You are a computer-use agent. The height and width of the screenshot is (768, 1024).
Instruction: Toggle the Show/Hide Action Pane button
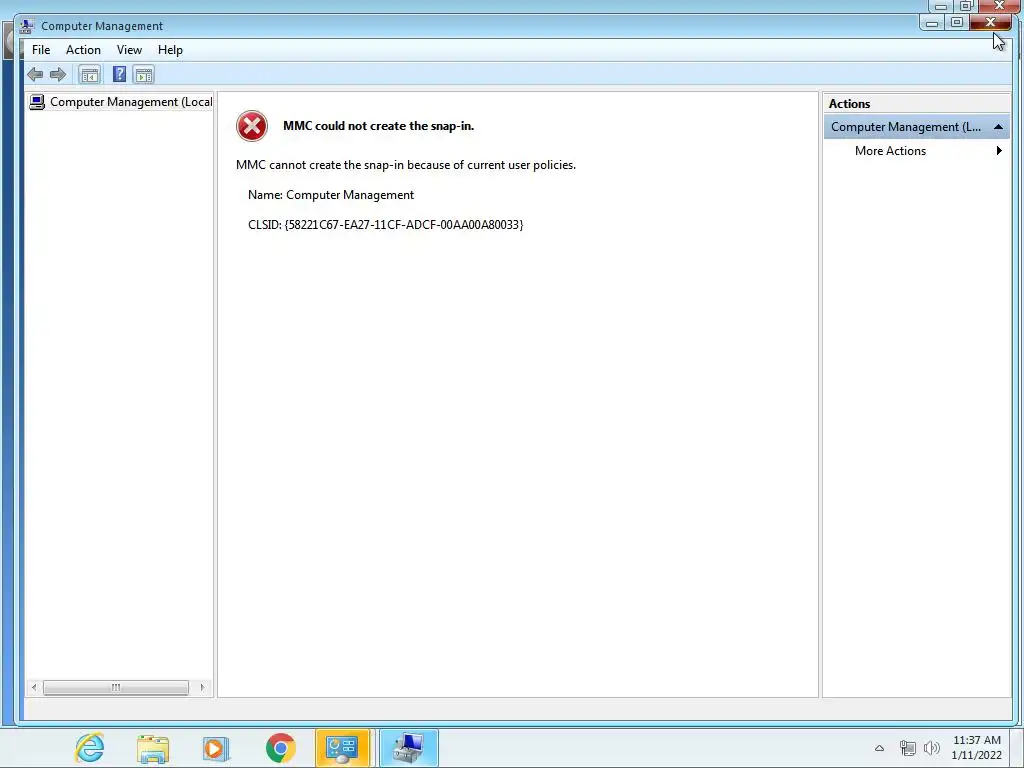click(x=144, y=74)
